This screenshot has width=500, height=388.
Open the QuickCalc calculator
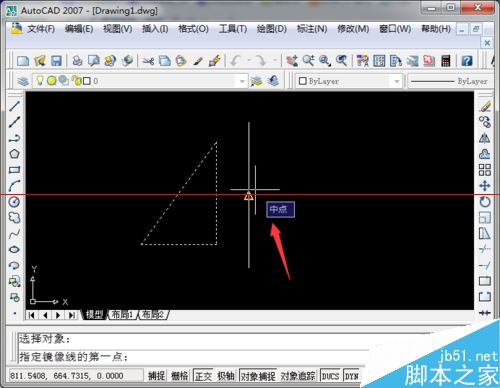tap(445, 61)
